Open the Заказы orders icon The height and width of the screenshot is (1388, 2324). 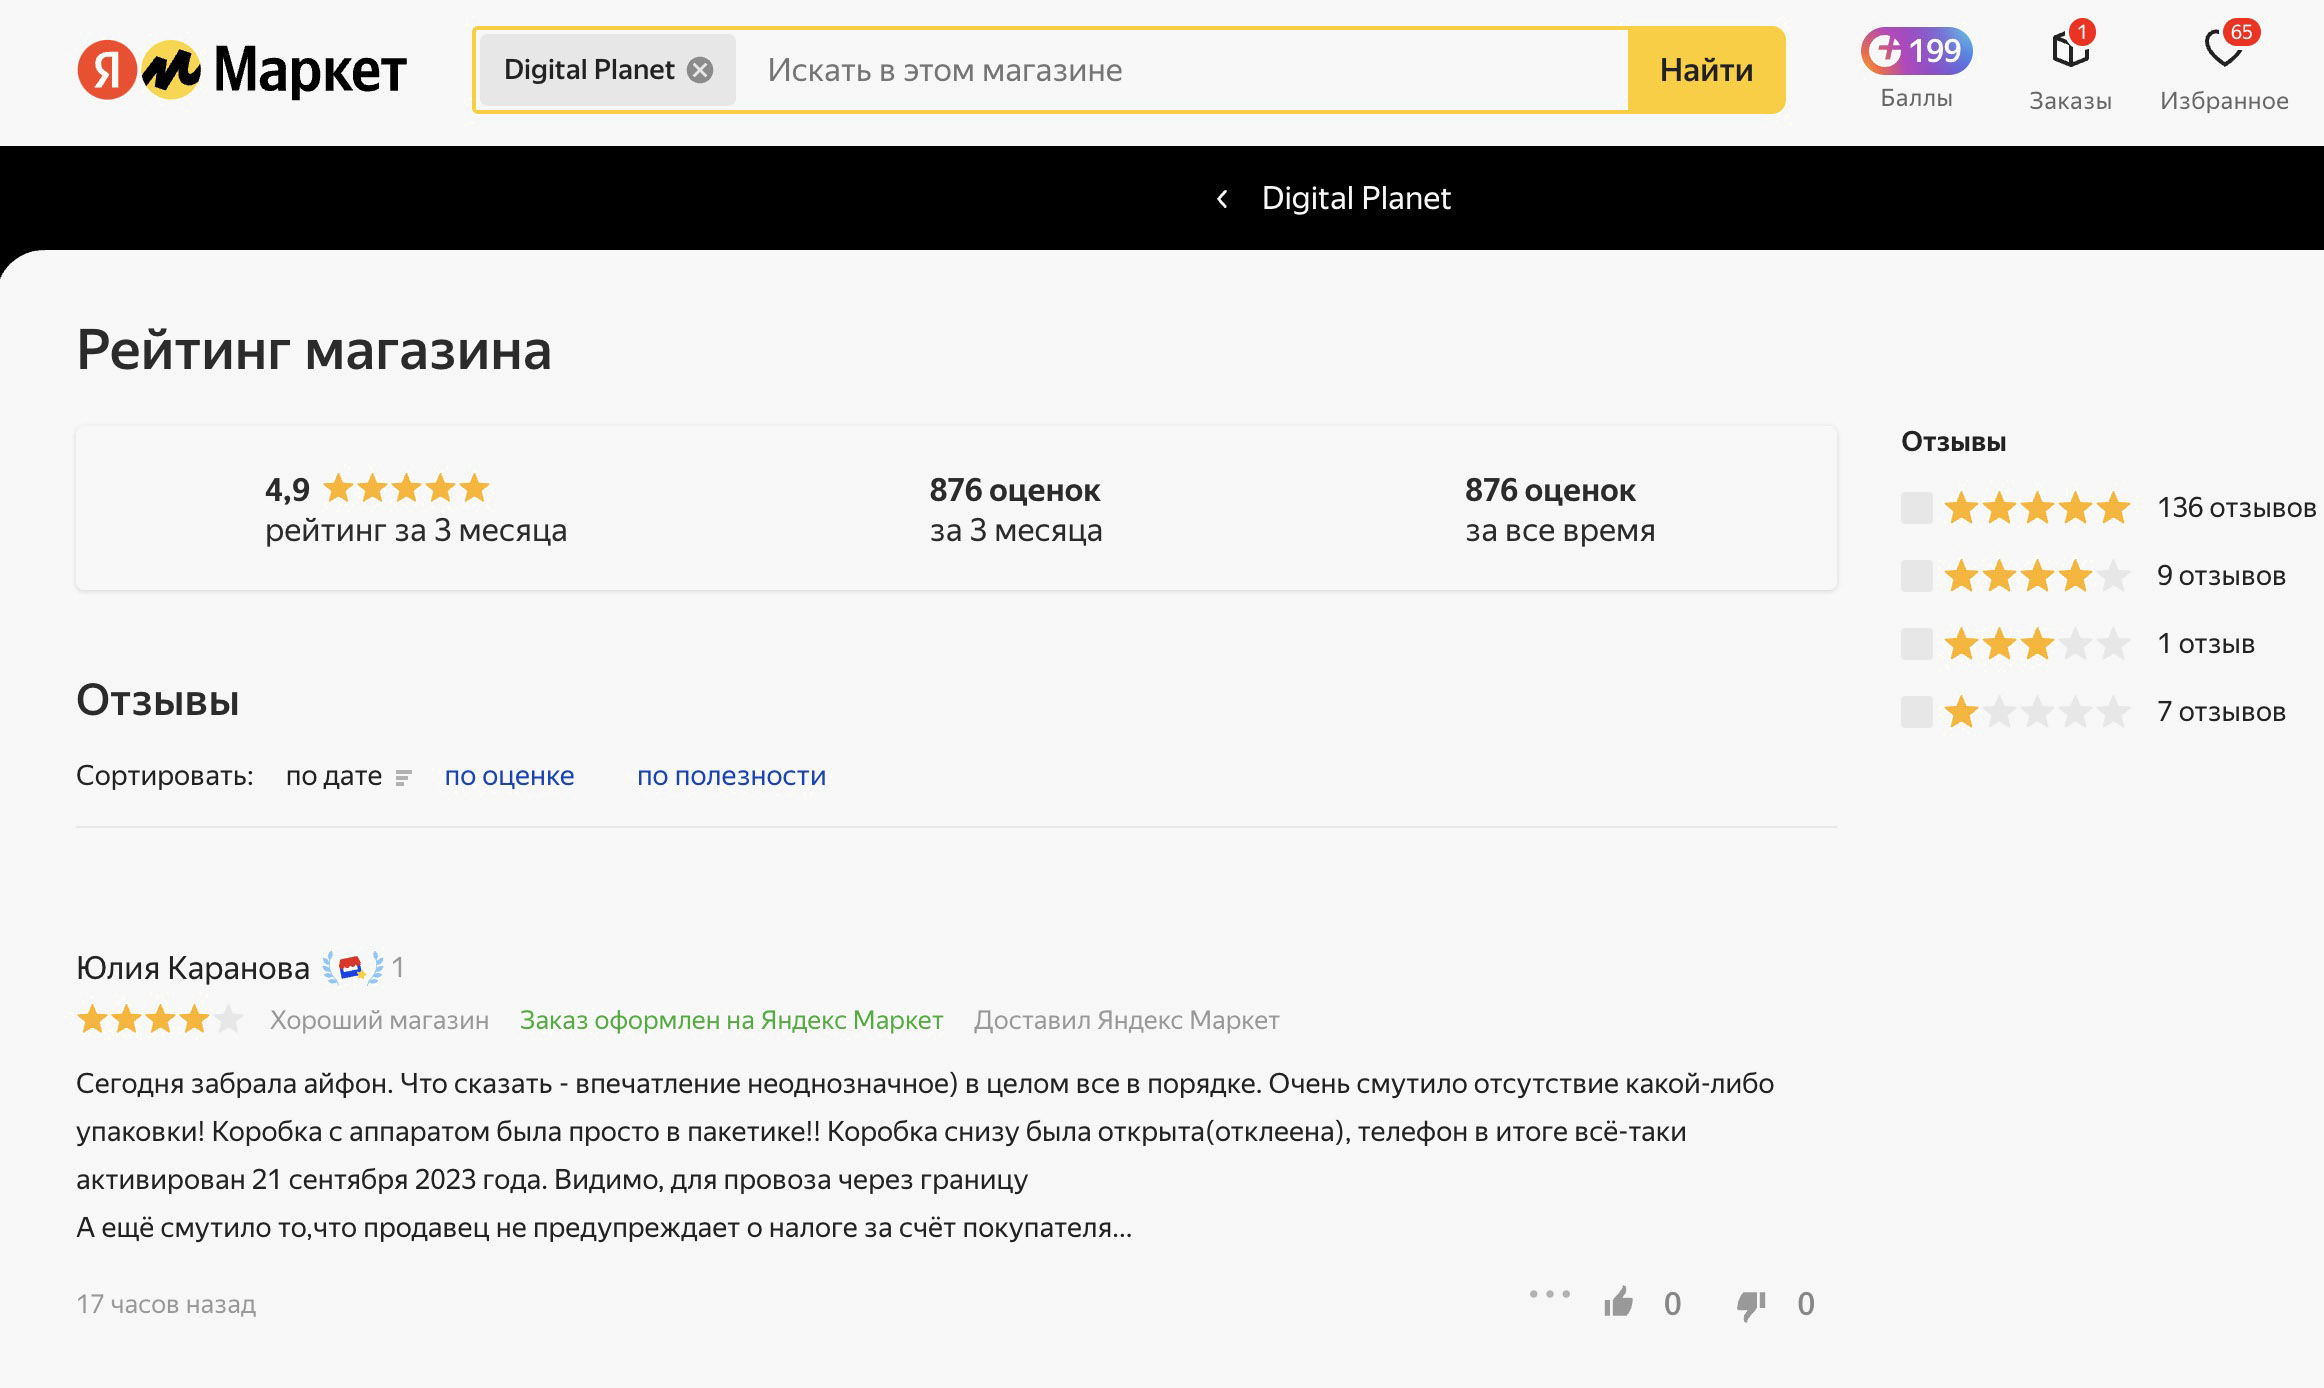tap(2069, 50)
